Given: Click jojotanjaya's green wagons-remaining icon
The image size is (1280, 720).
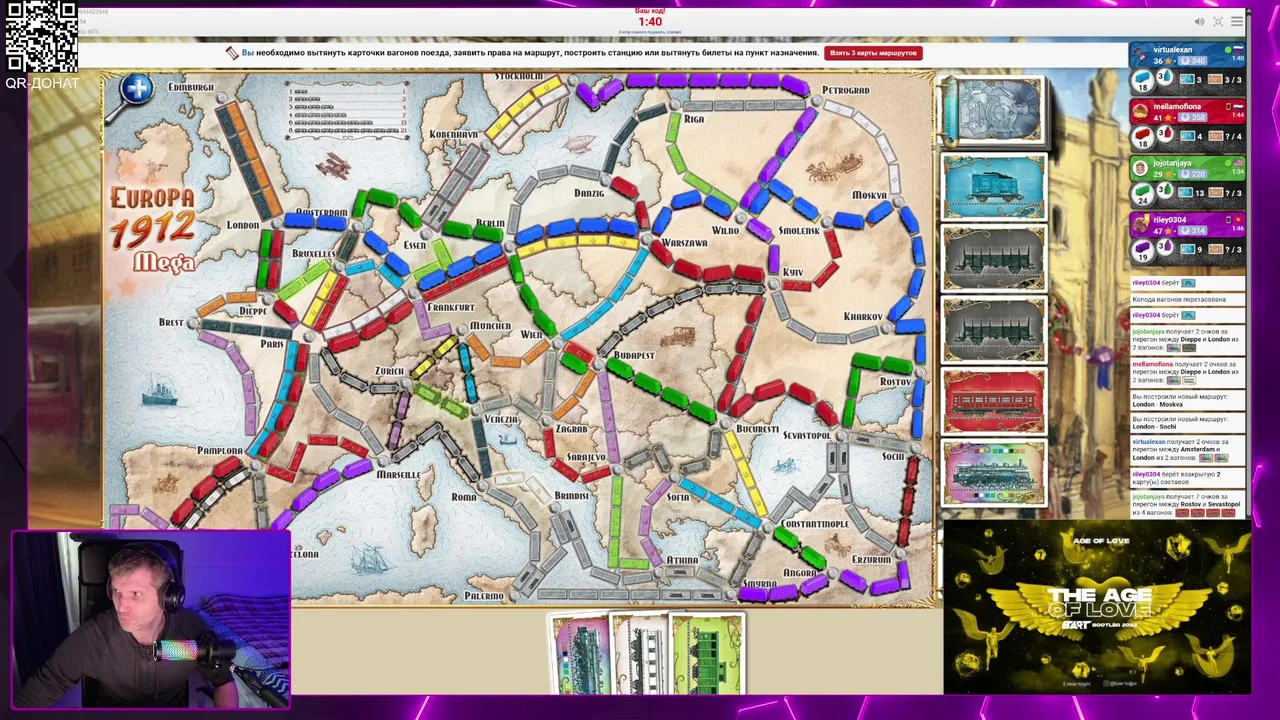Looking at the screenshot, I should (1142, 193).
